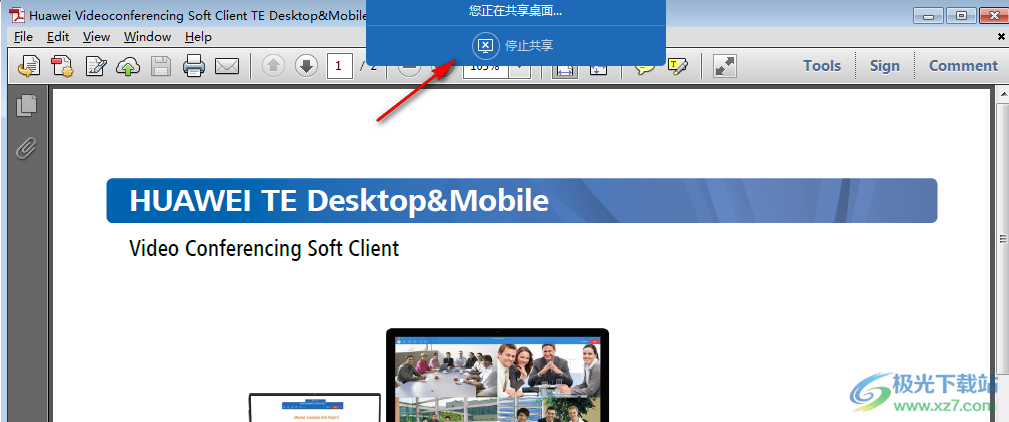Image resolution: width=1009 pixels, height=422 pixels.
Task: Open the Comment pane
Action: coord(963,66)
